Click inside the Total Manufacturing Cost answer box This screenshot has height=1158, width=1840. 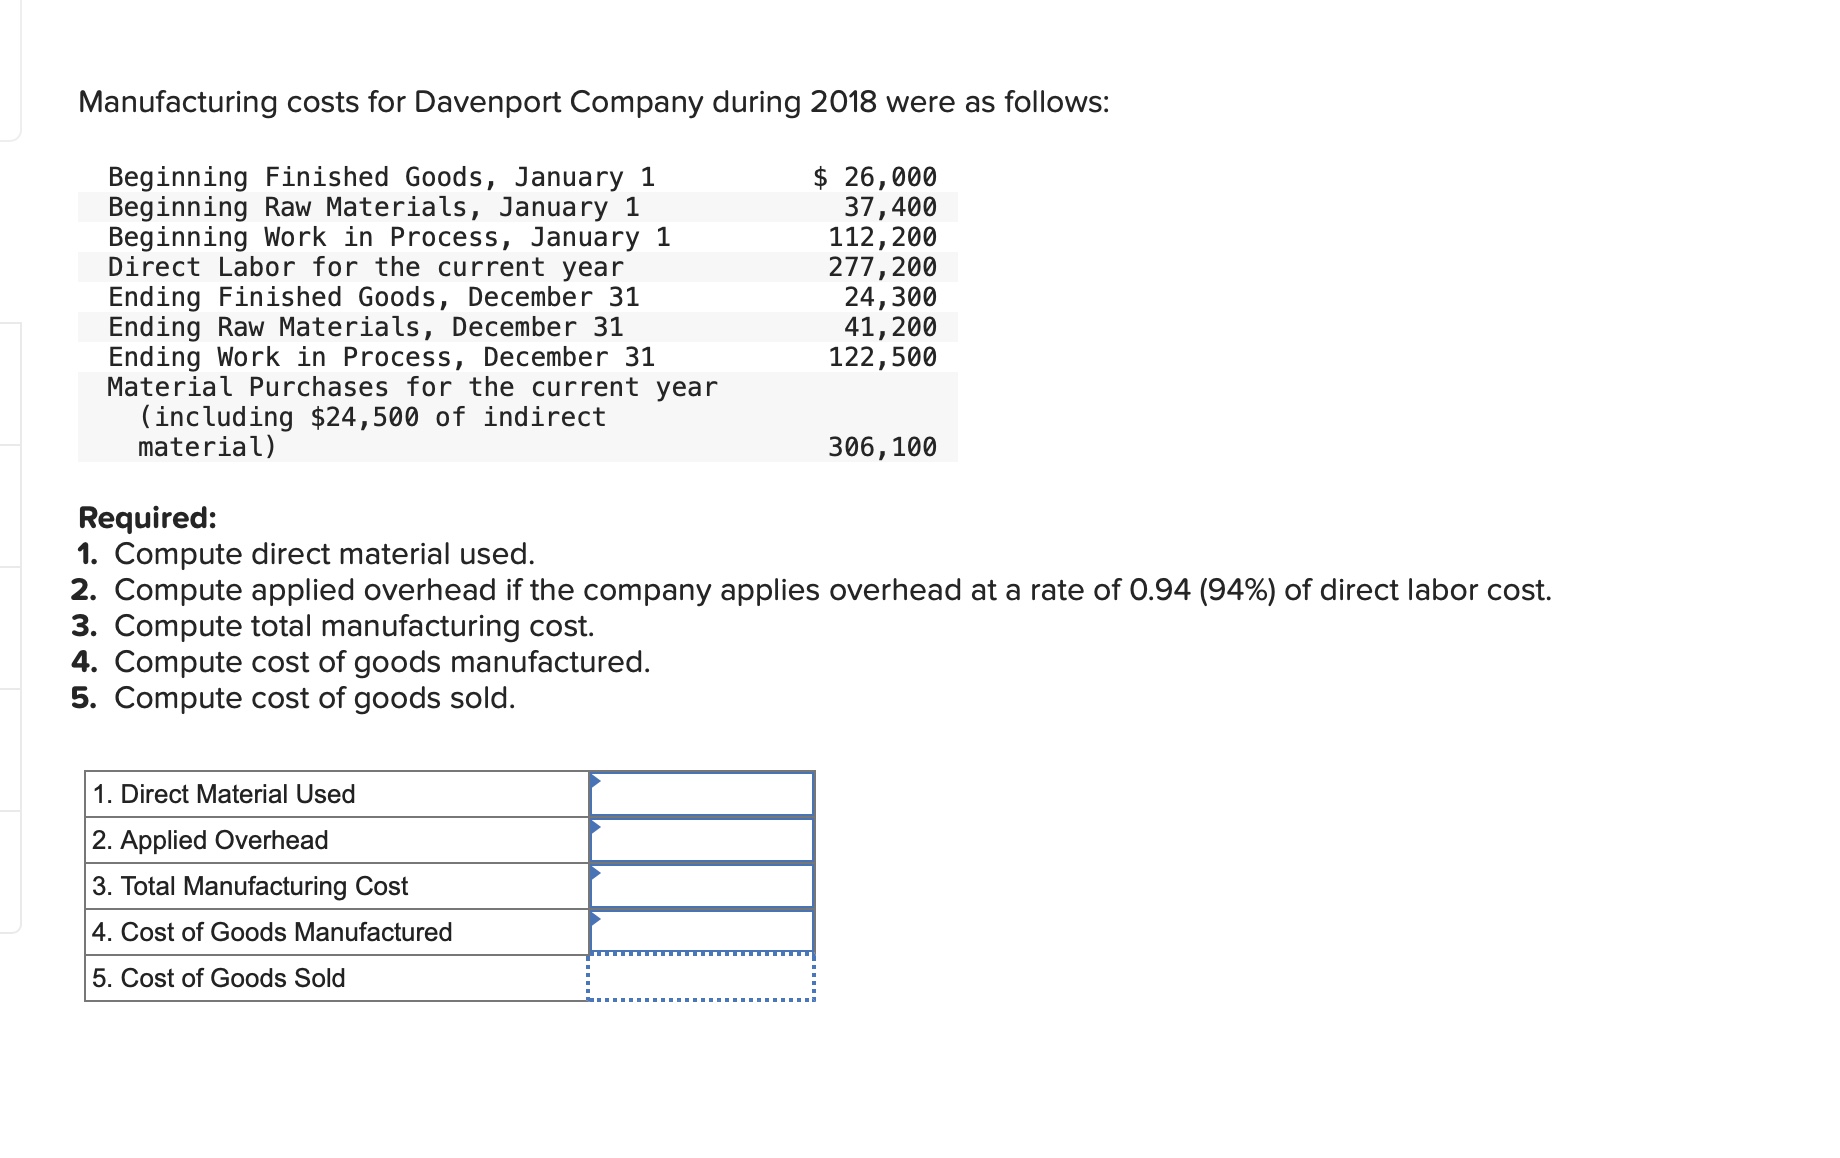click(x=700, y=886)
